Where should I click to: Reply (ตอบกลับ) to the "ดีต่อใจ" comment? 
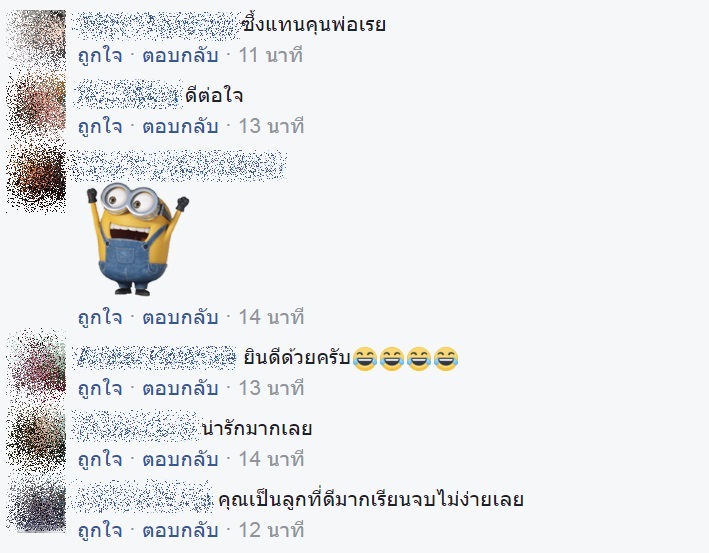180,126
